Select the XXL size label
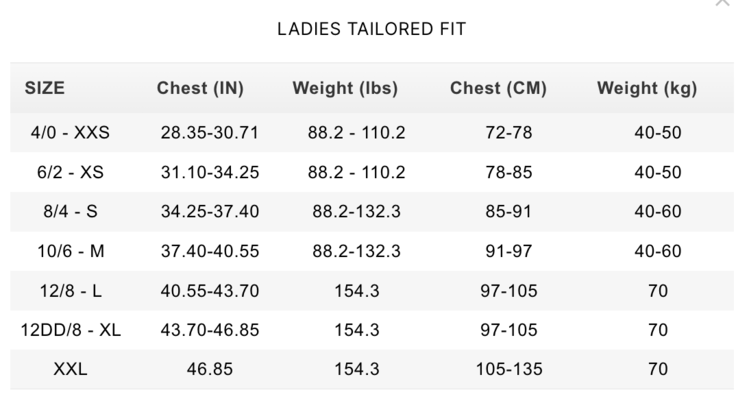Screen dimensions: 749x401 coord(70,369)
